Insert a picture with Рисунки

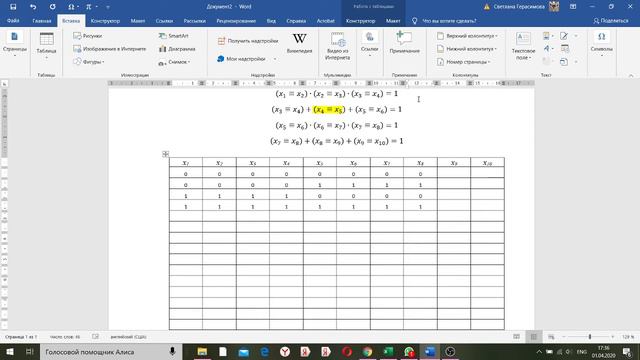click(88, 36)
